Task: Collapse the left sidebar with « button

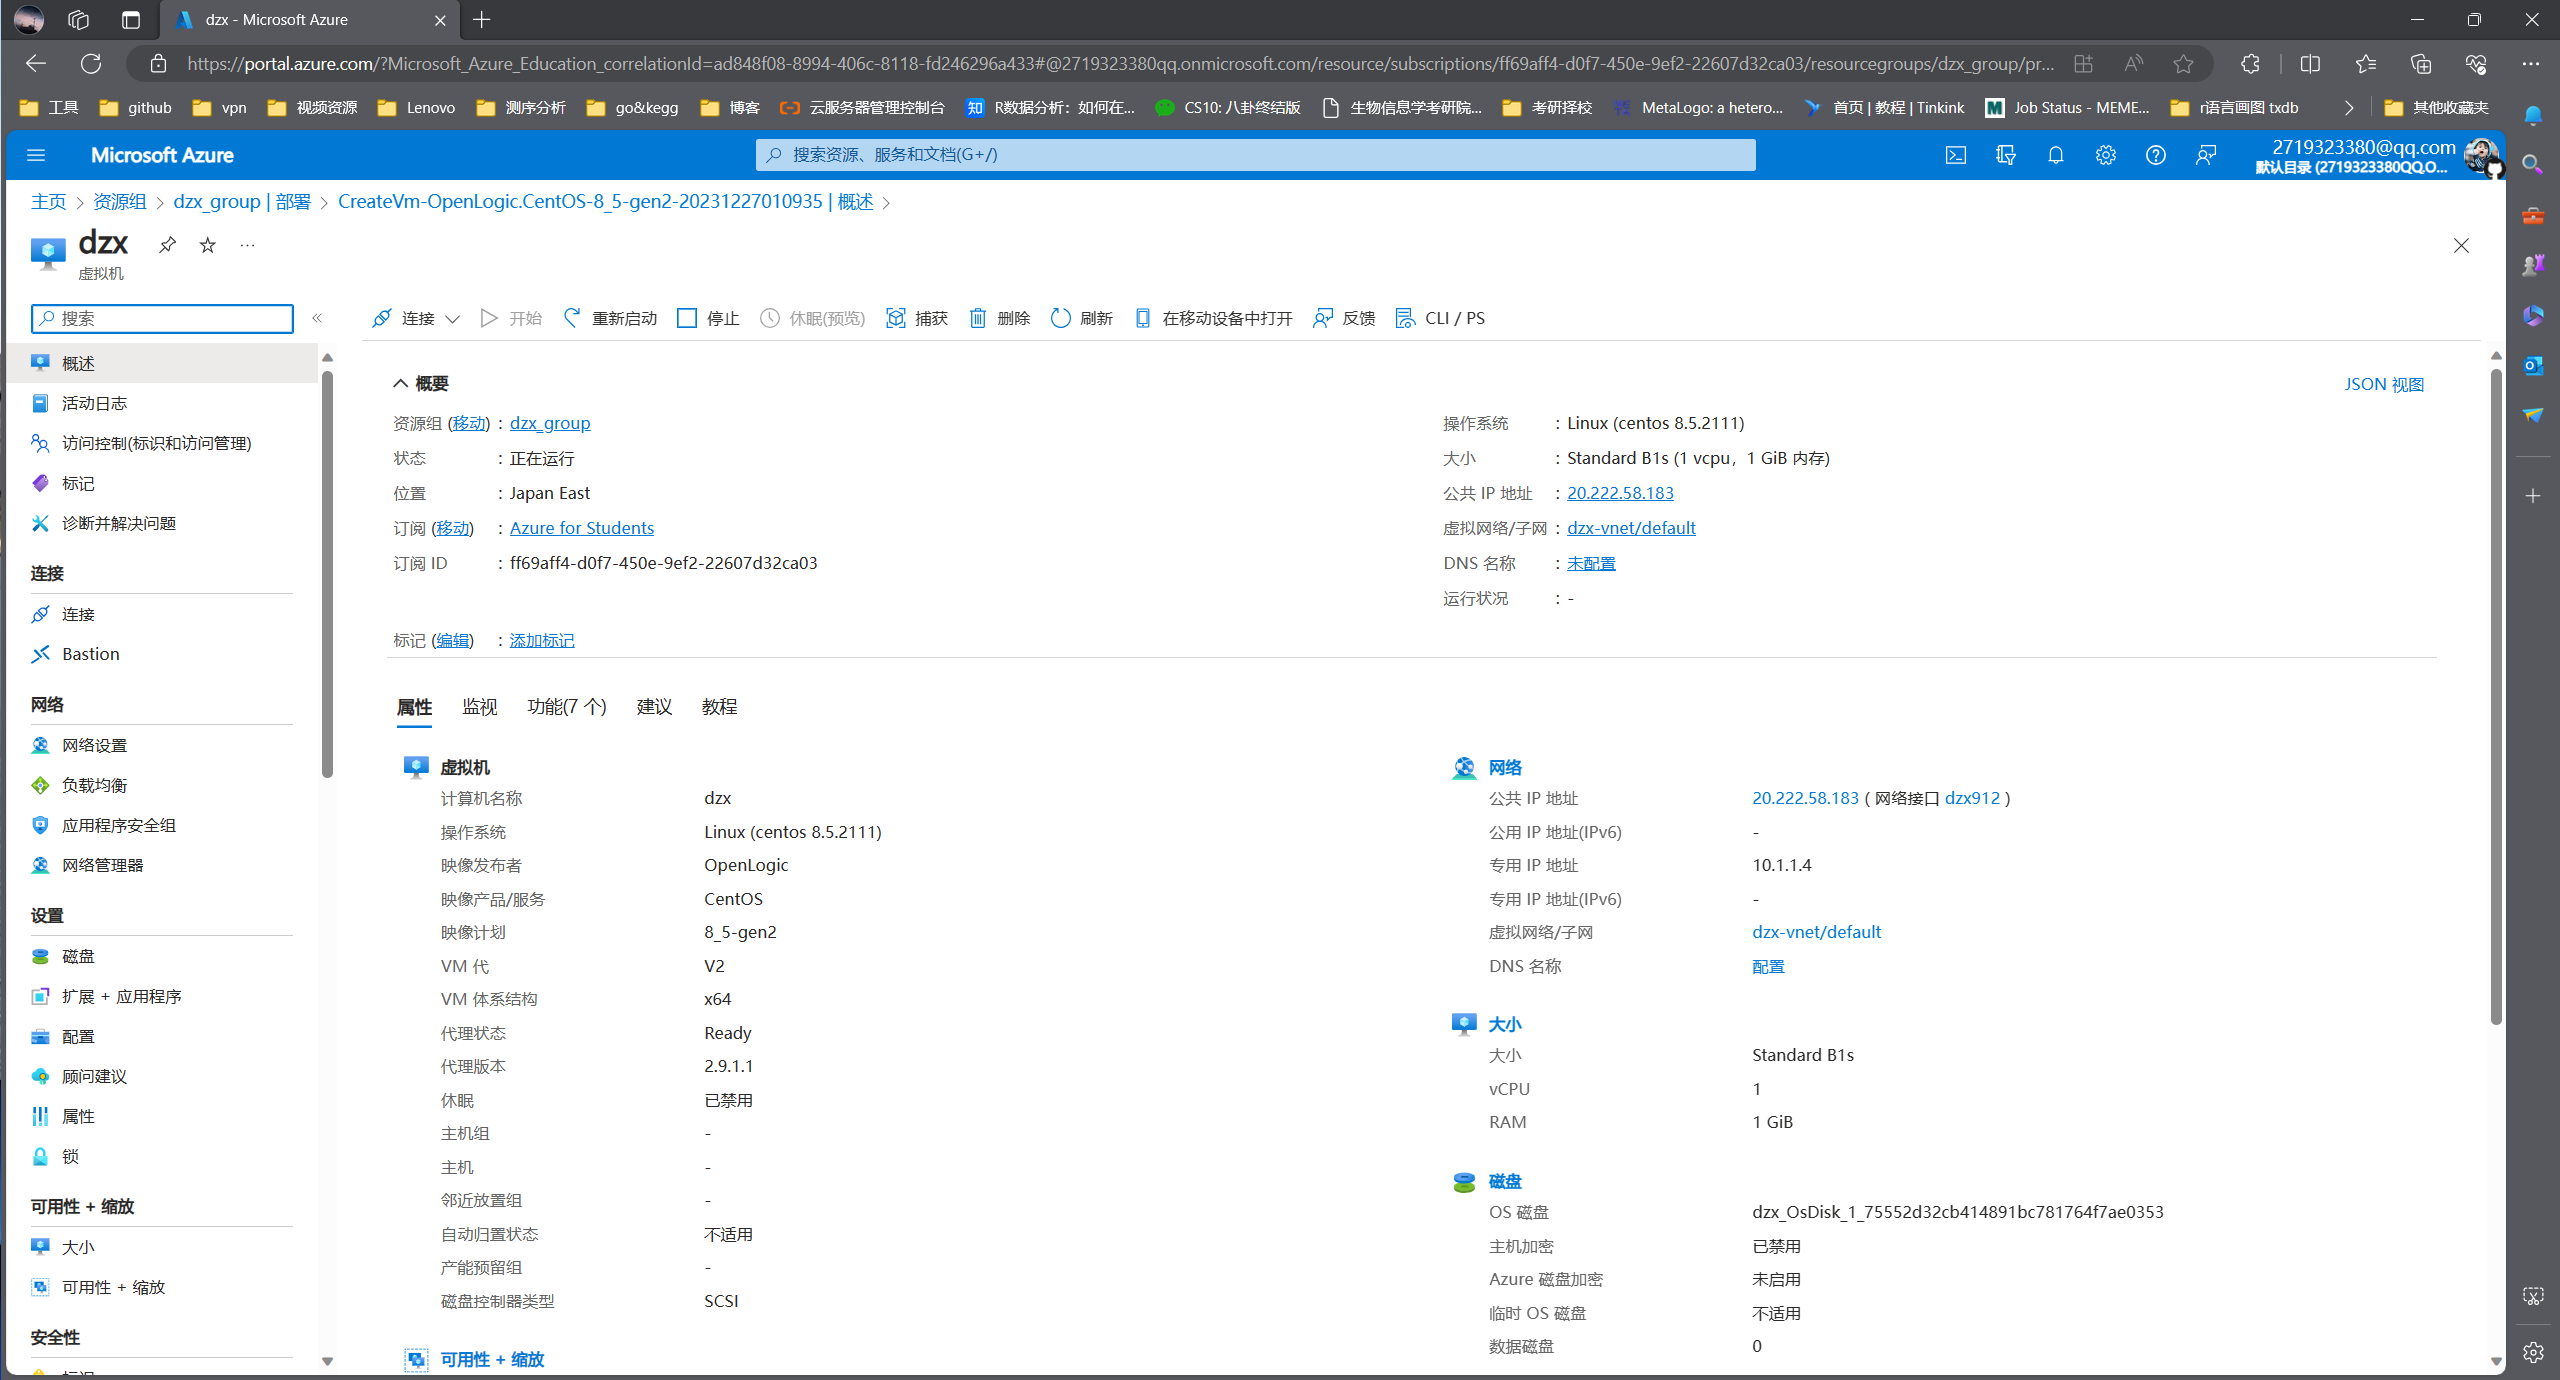Action: pyautogui.click(x=317, y=317)
